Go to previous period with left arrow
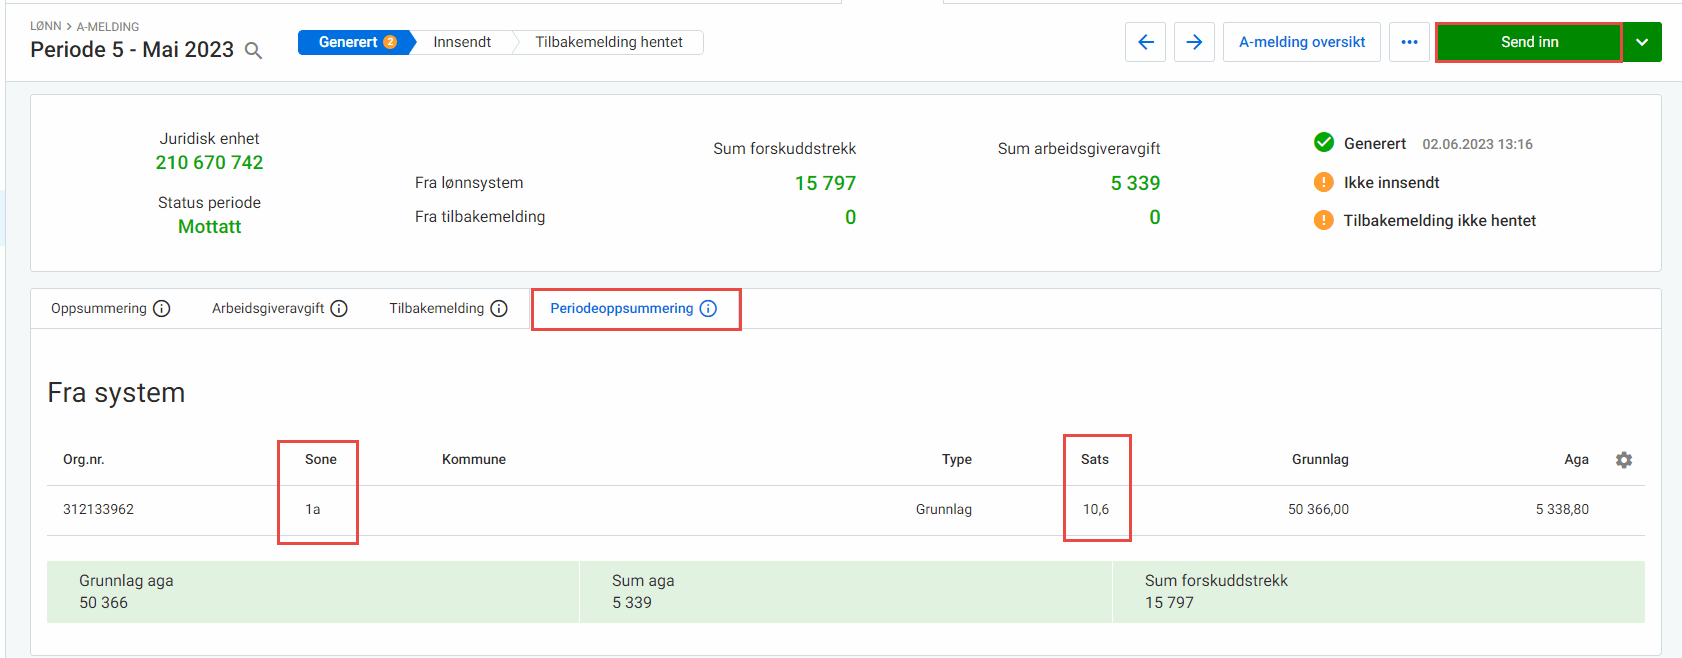 click(1145, 42)
